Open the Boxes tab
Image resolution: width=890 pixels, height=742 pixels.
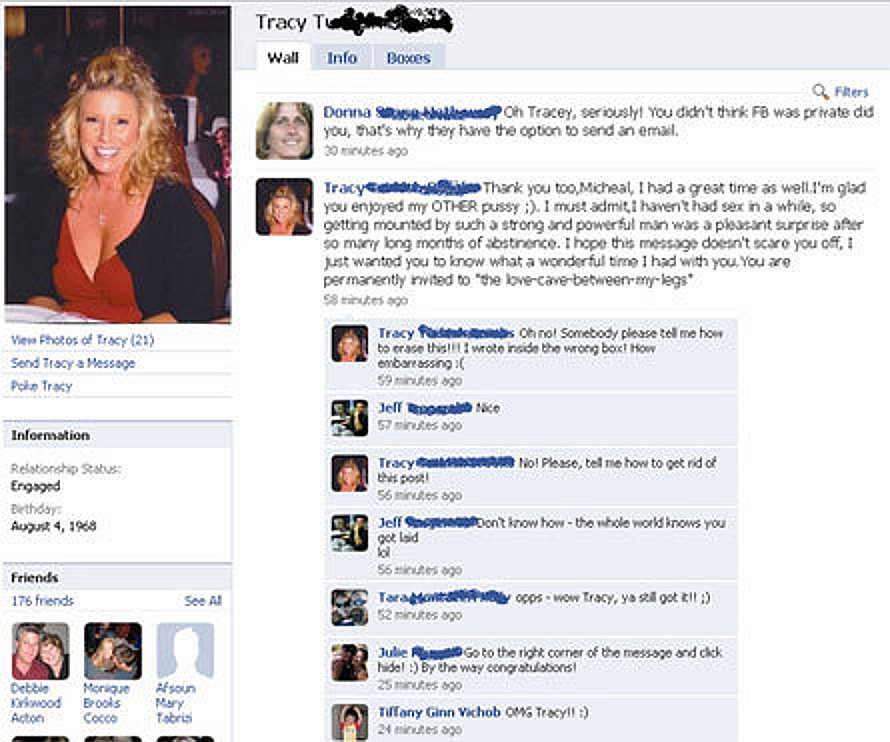tap(408, 57)
